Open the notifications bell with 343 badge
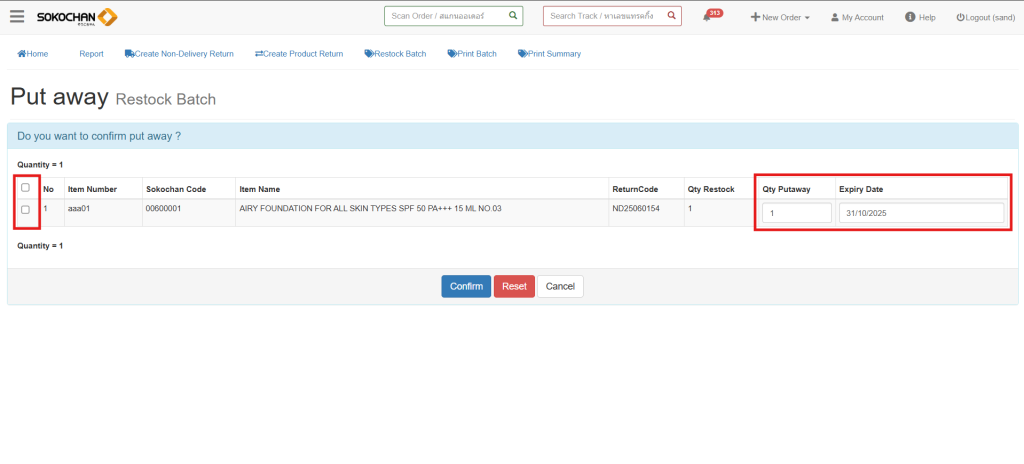The image size is (1024, 464). 708,18
